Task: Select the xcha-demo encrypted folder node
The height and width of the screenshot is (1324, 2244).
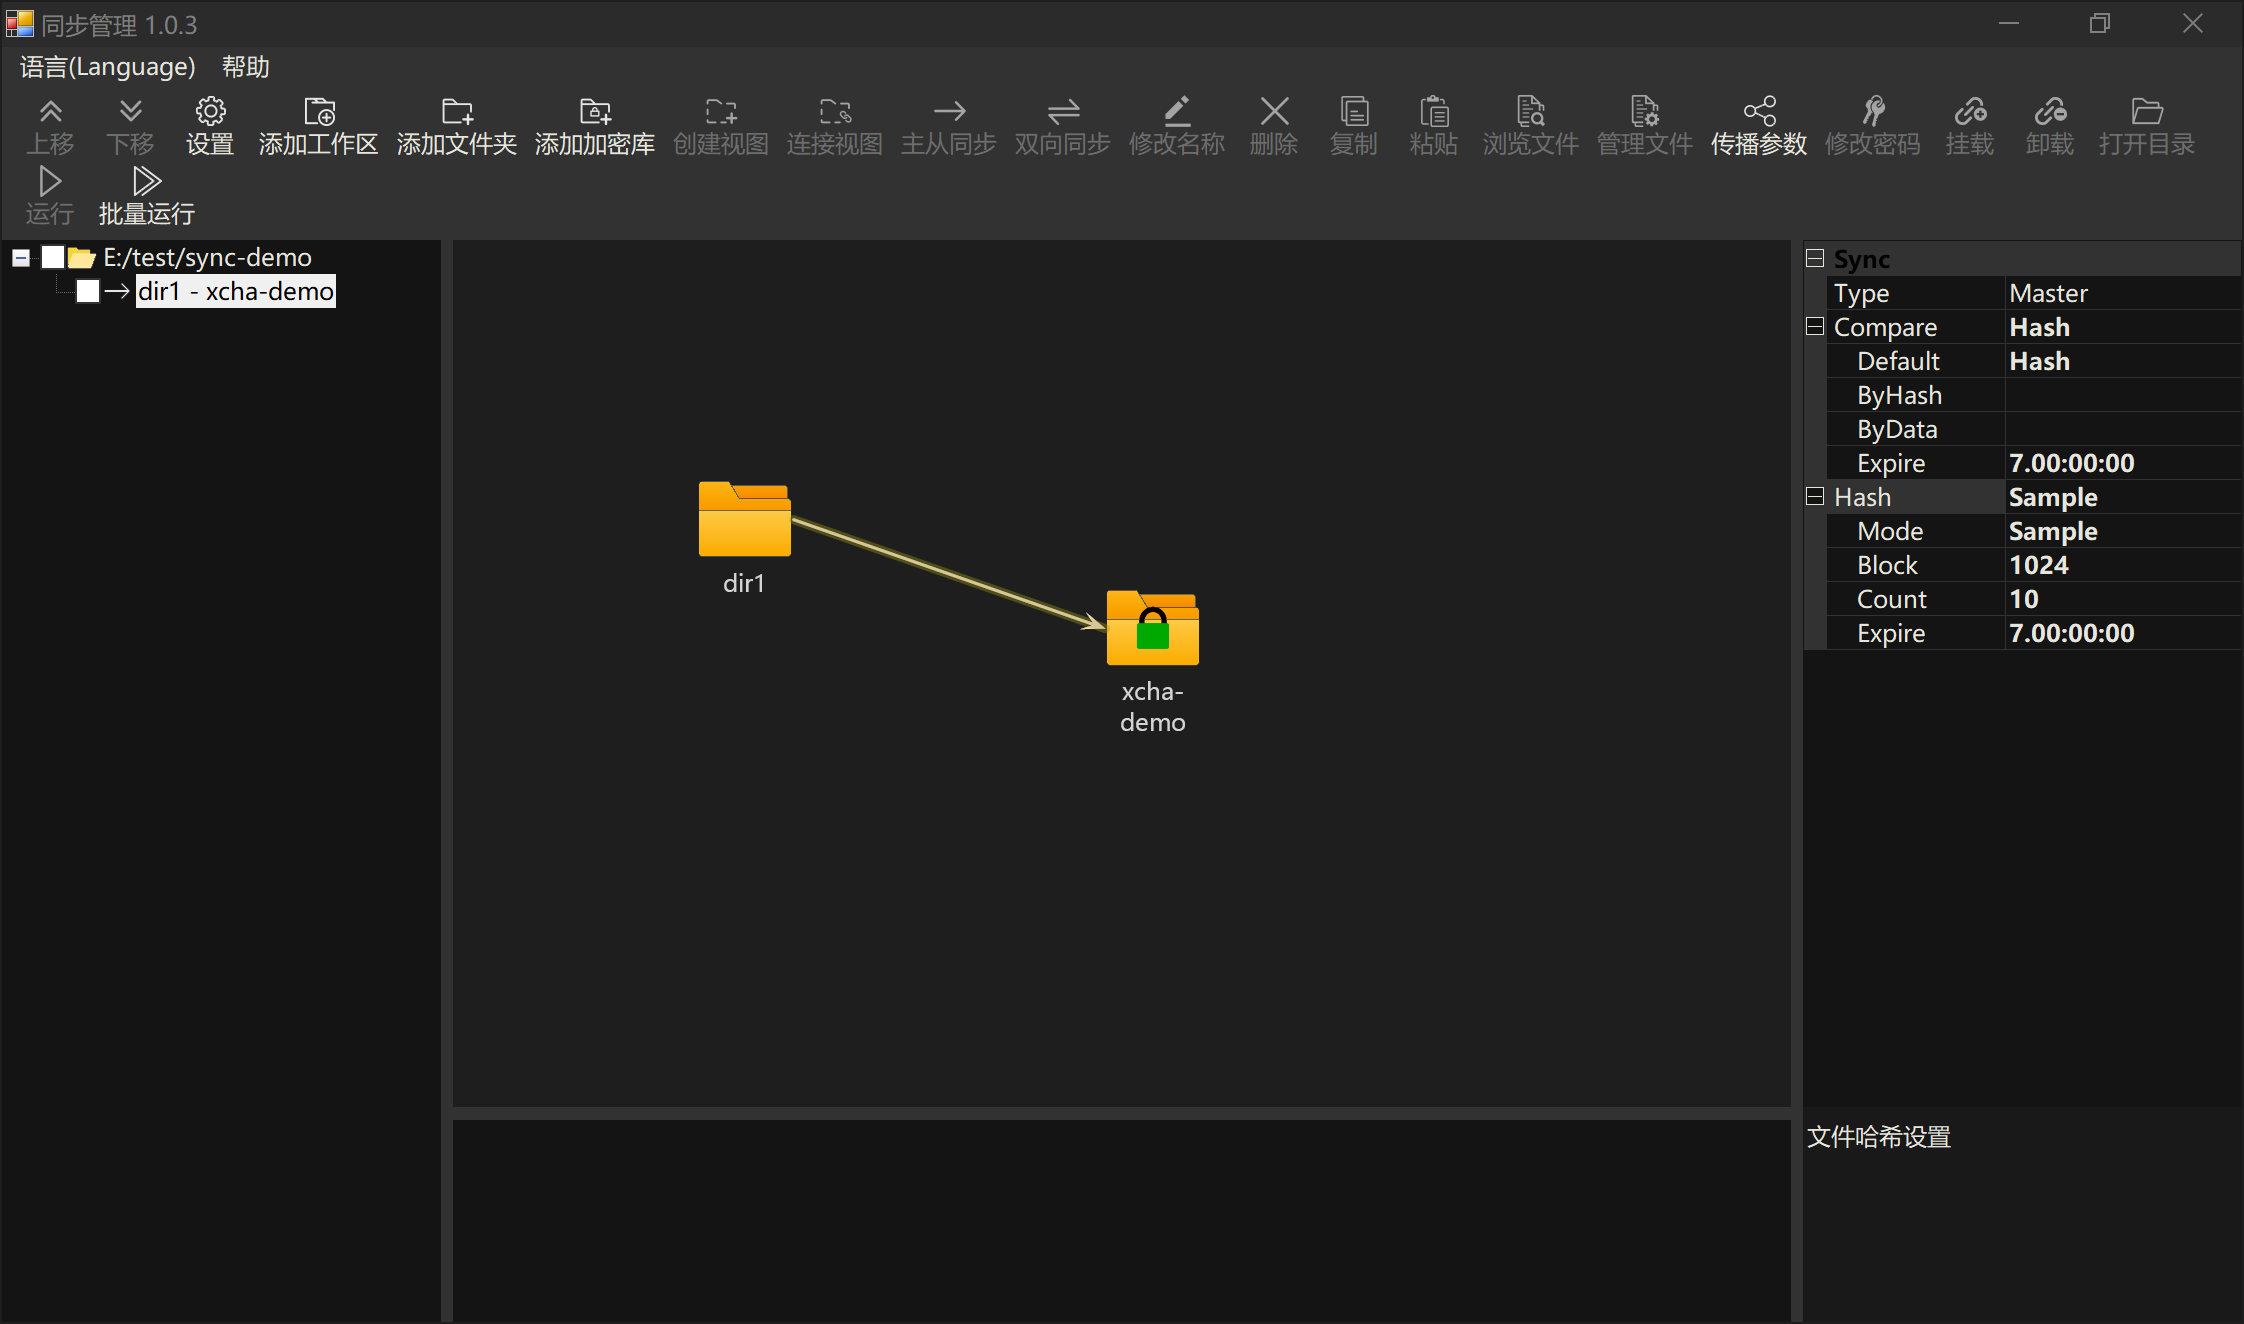Action: 1152,629
